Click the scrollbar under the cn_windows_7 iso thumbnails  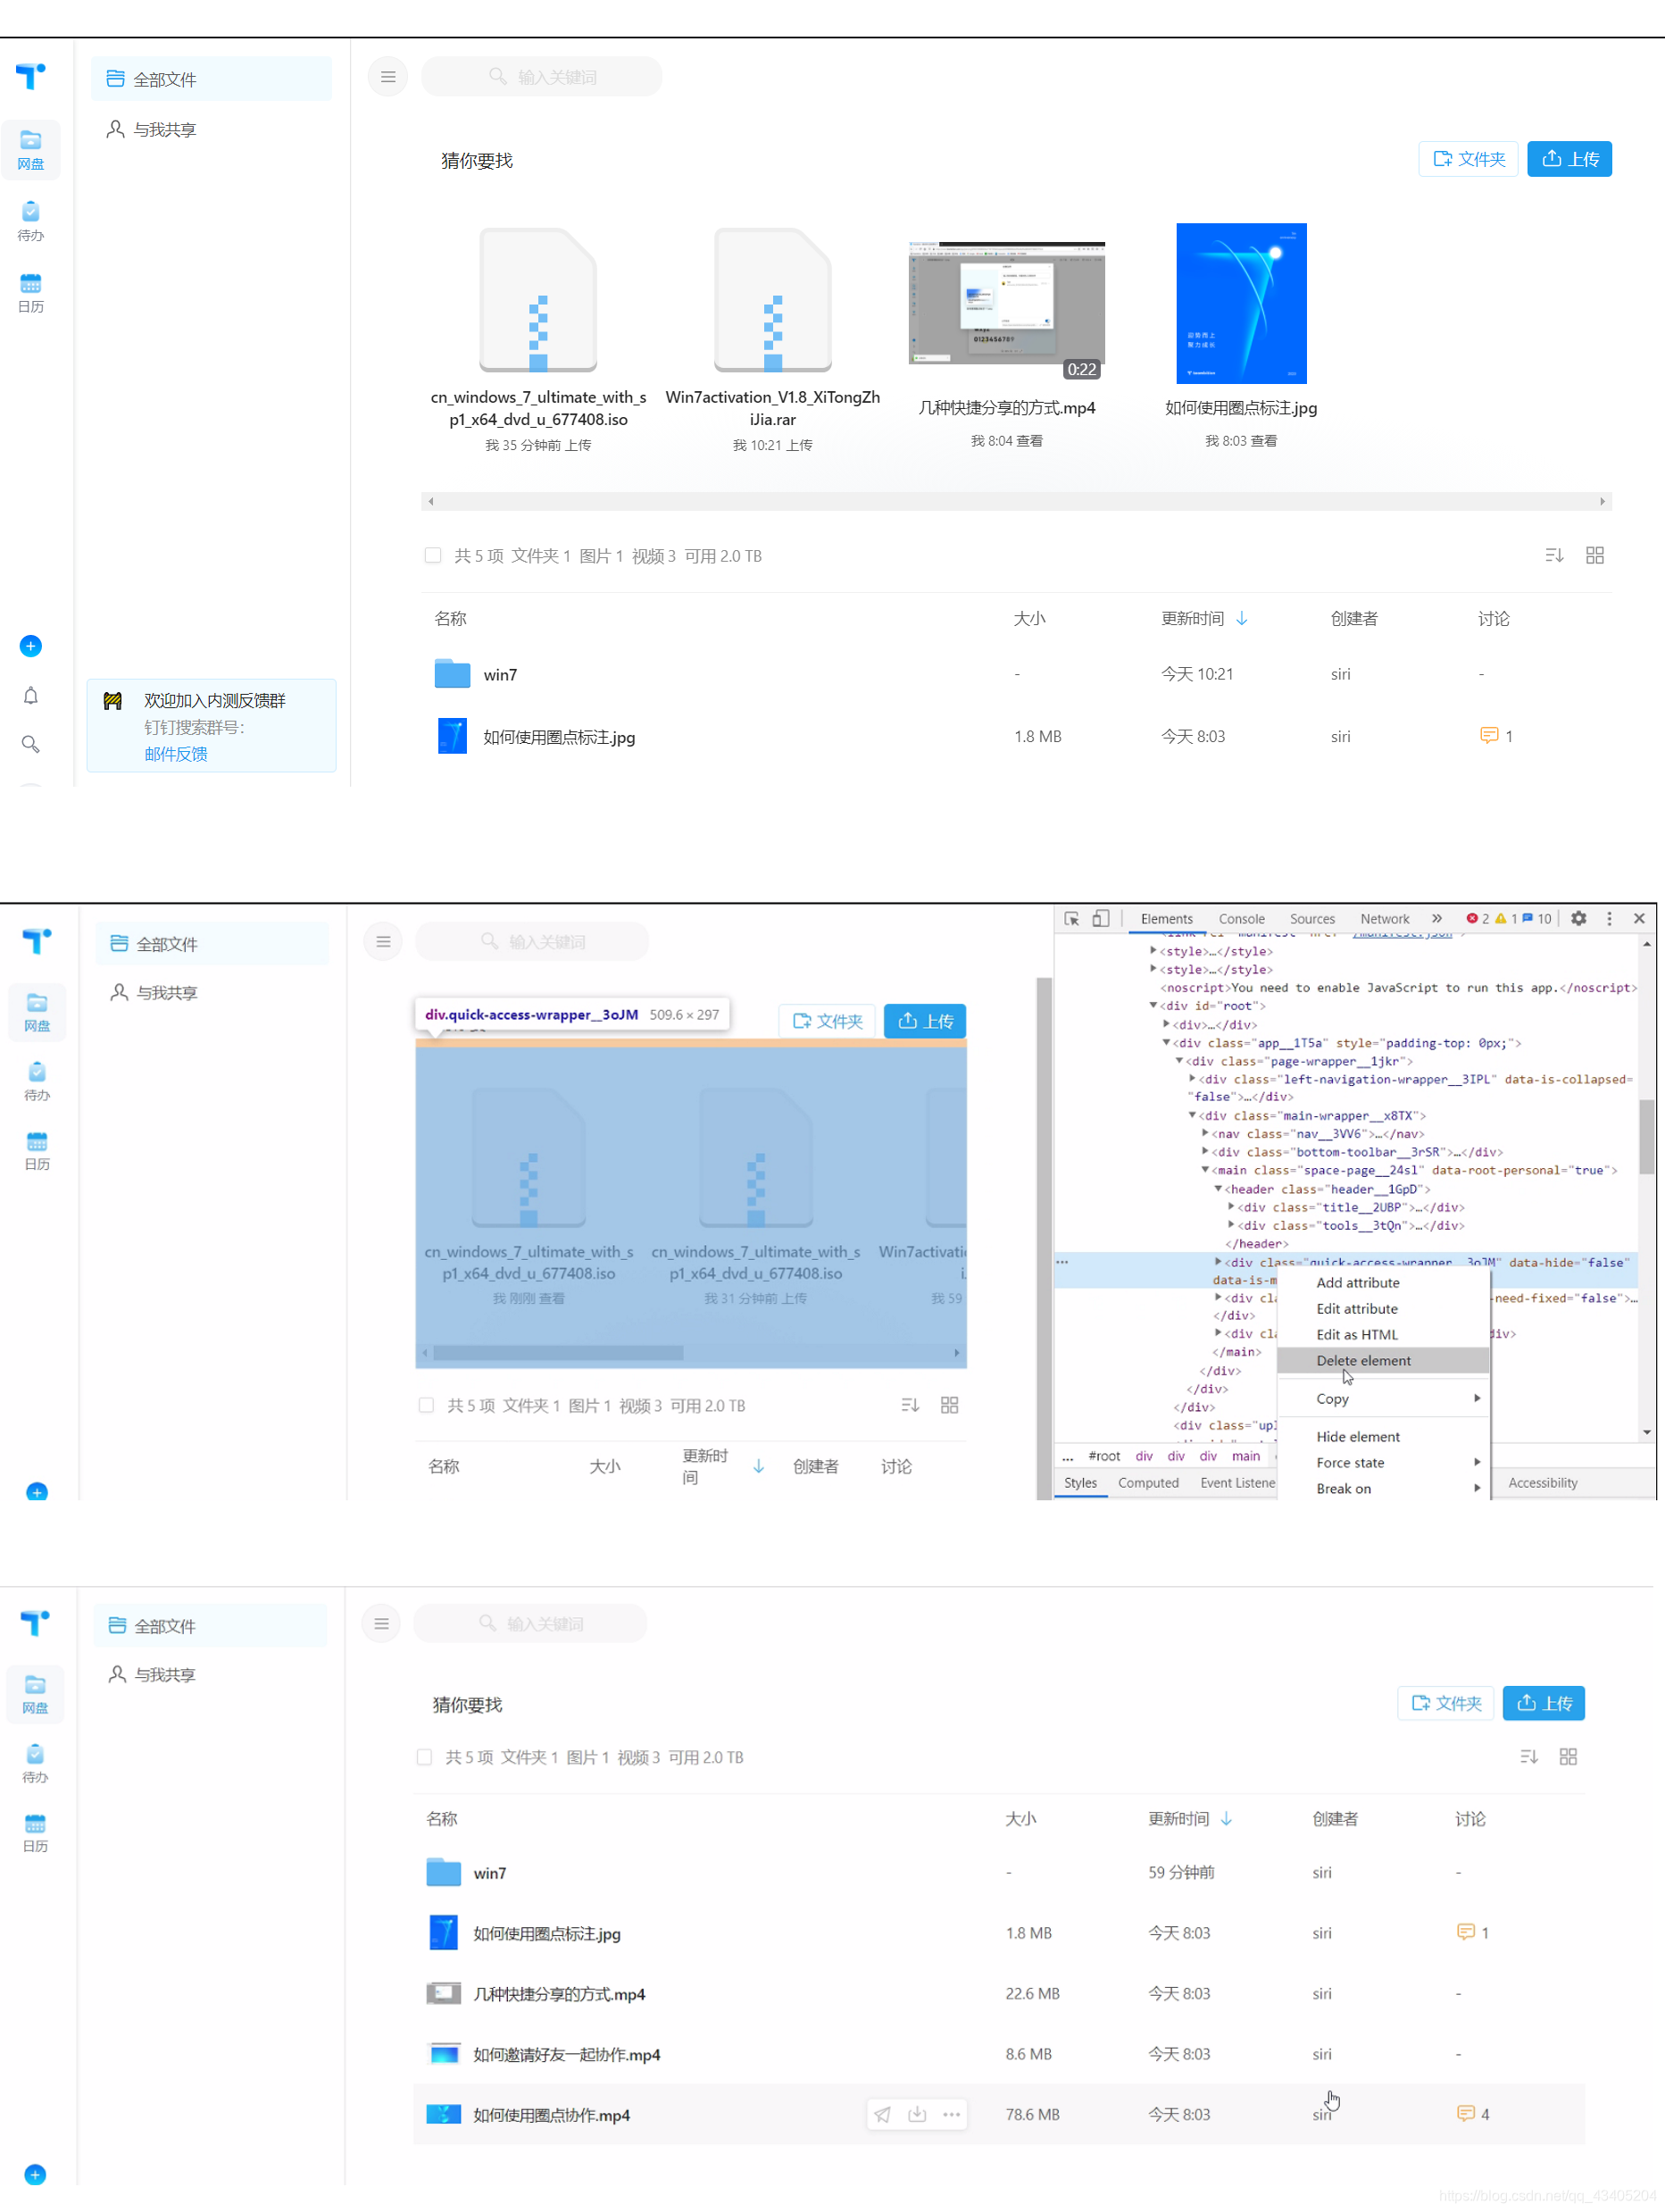pyautogui.click(x=1016, y=501)
